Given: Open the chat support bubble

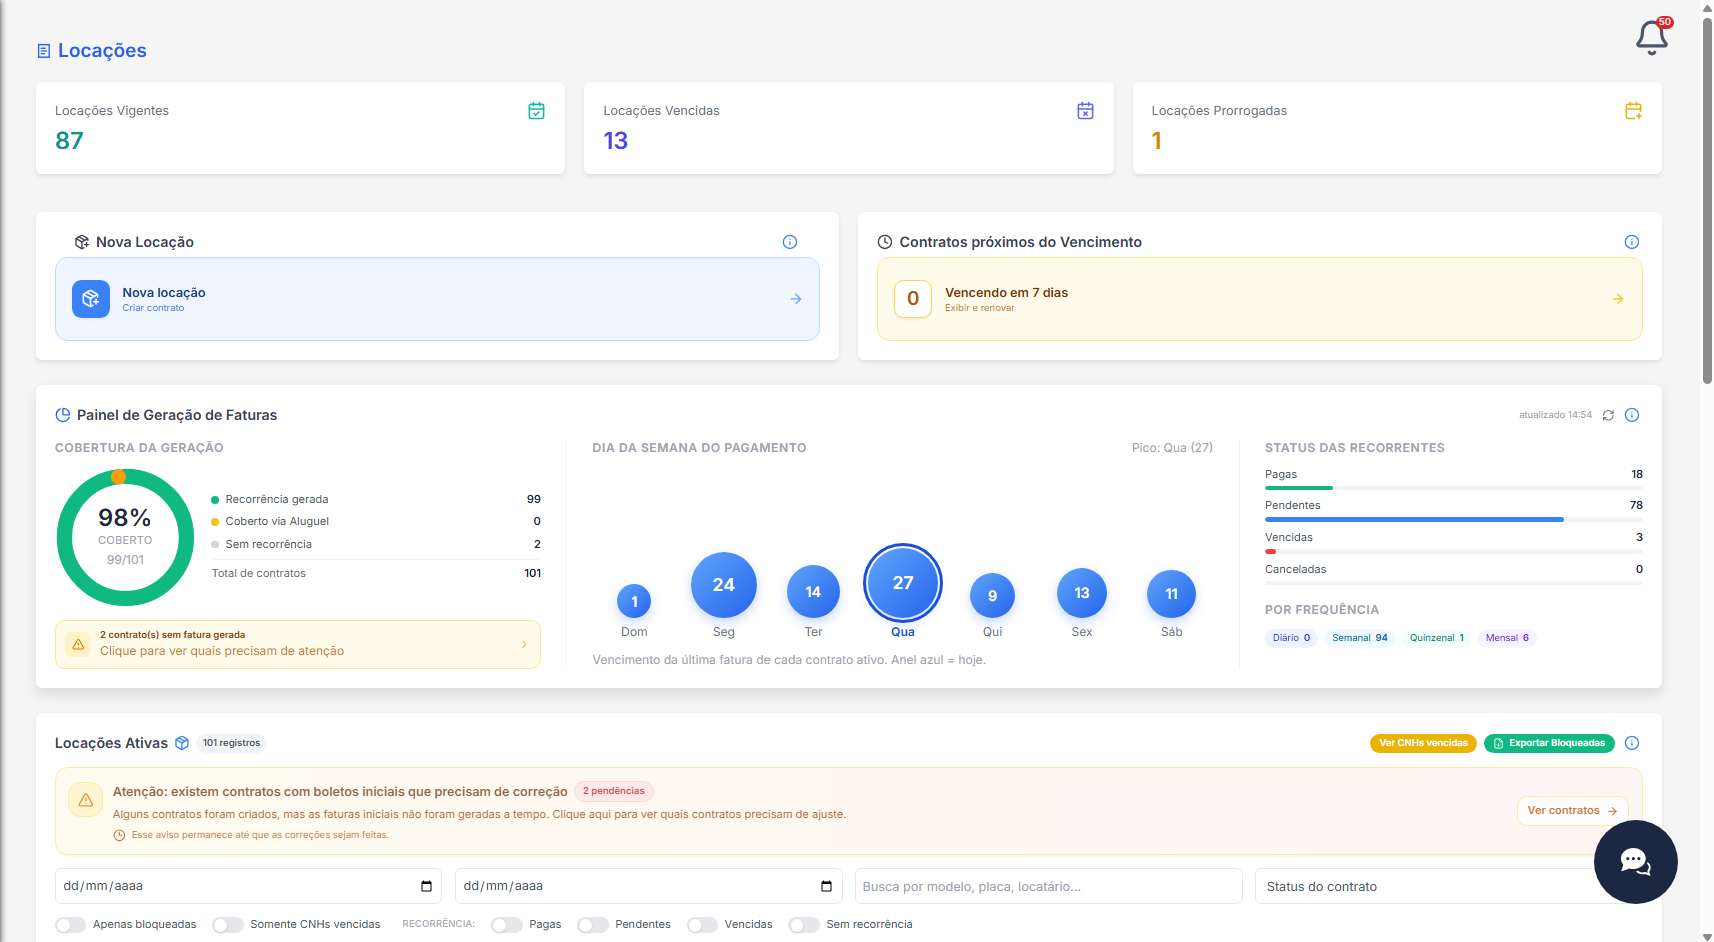Looking at the screenshot, I should coord(1635,862).
